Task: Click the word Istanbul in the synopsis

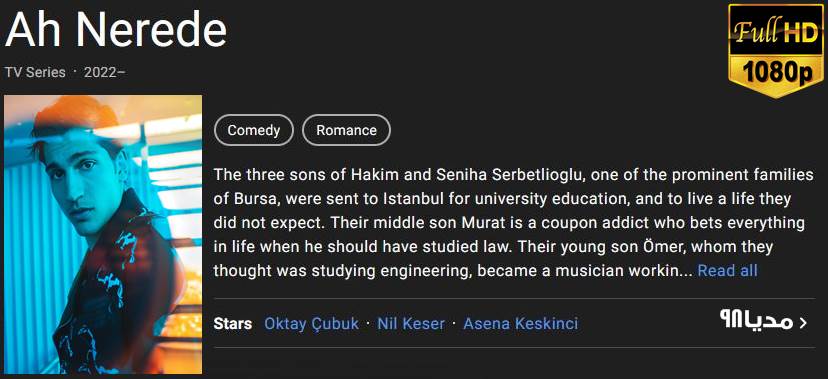Action: pyautogui.click(x=411, y=198)
